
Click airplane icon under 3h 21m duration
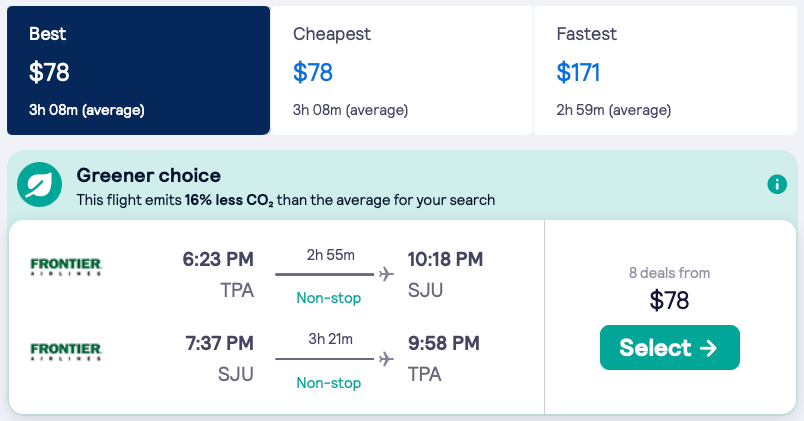[x=386, y=358]
